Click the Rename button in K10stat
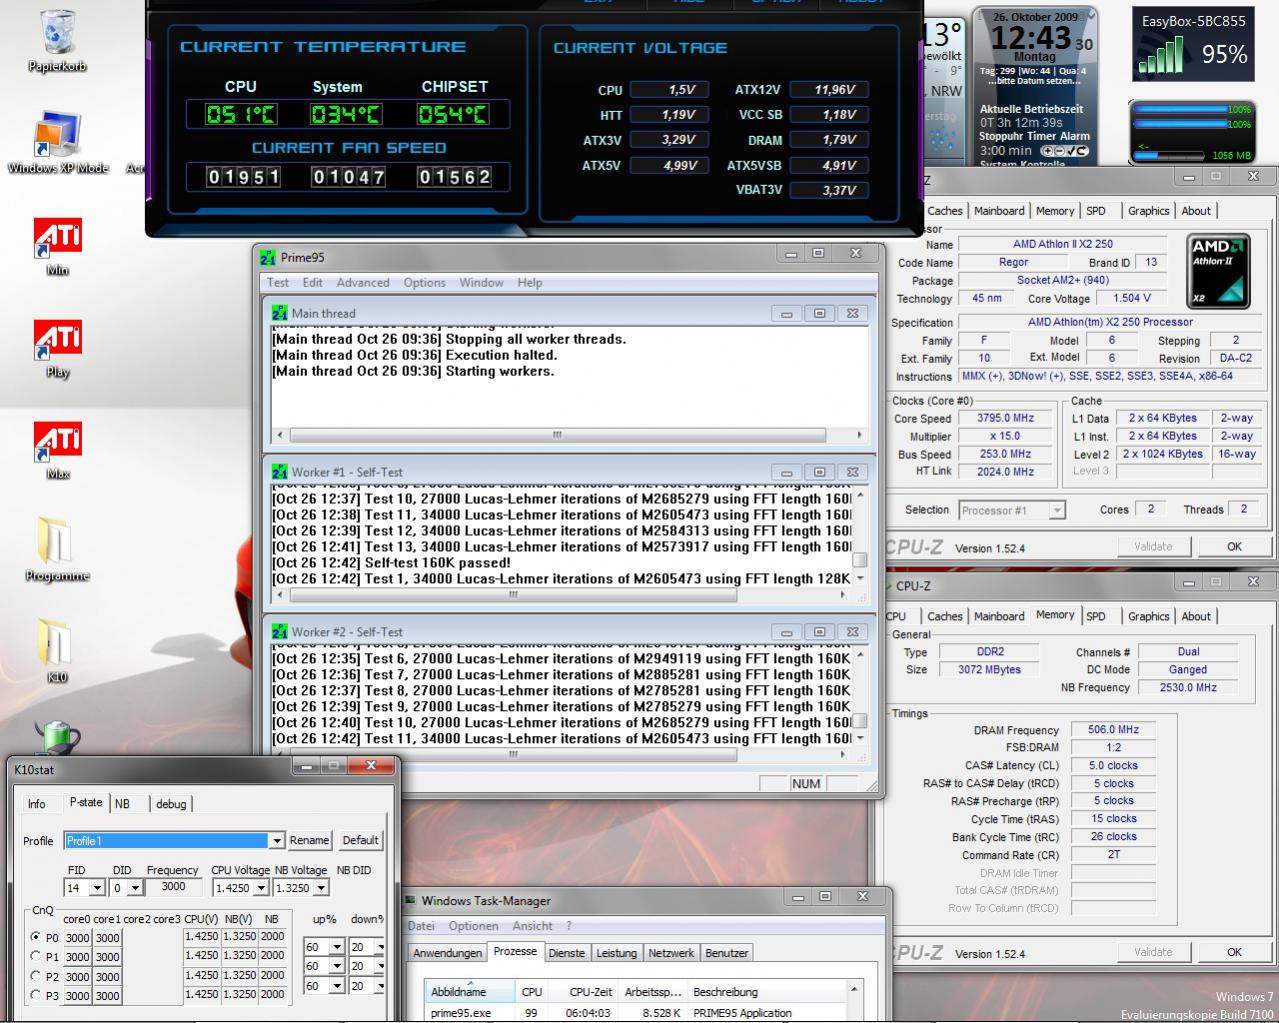The height and width of the screenshot is (1023, 1279). [x=309, y=840]
